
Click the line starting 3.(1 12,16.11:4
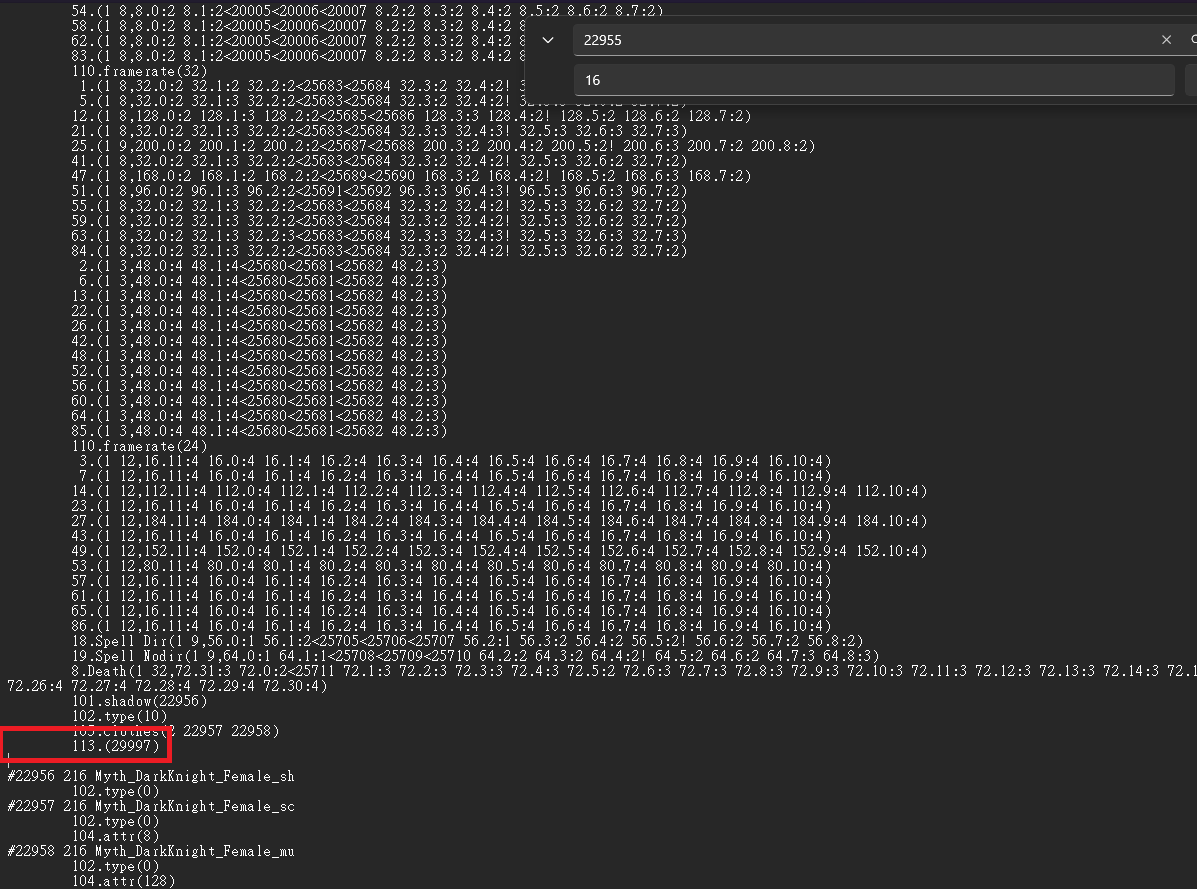[x=455, y=461]
